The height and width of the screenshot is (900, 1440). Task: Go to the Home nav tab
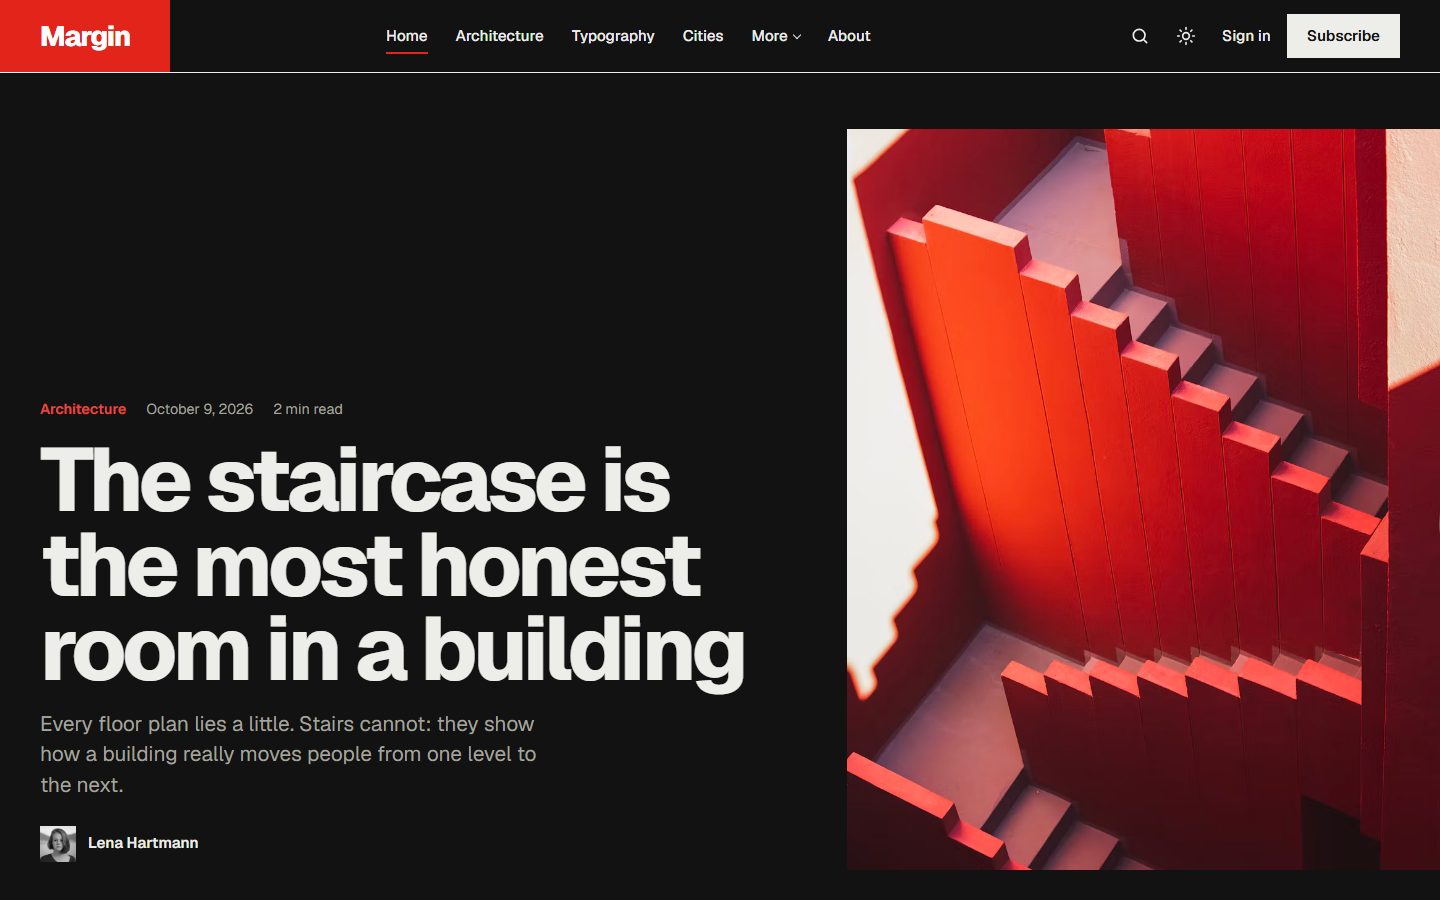pyautogui.click(x=407, y=36)
